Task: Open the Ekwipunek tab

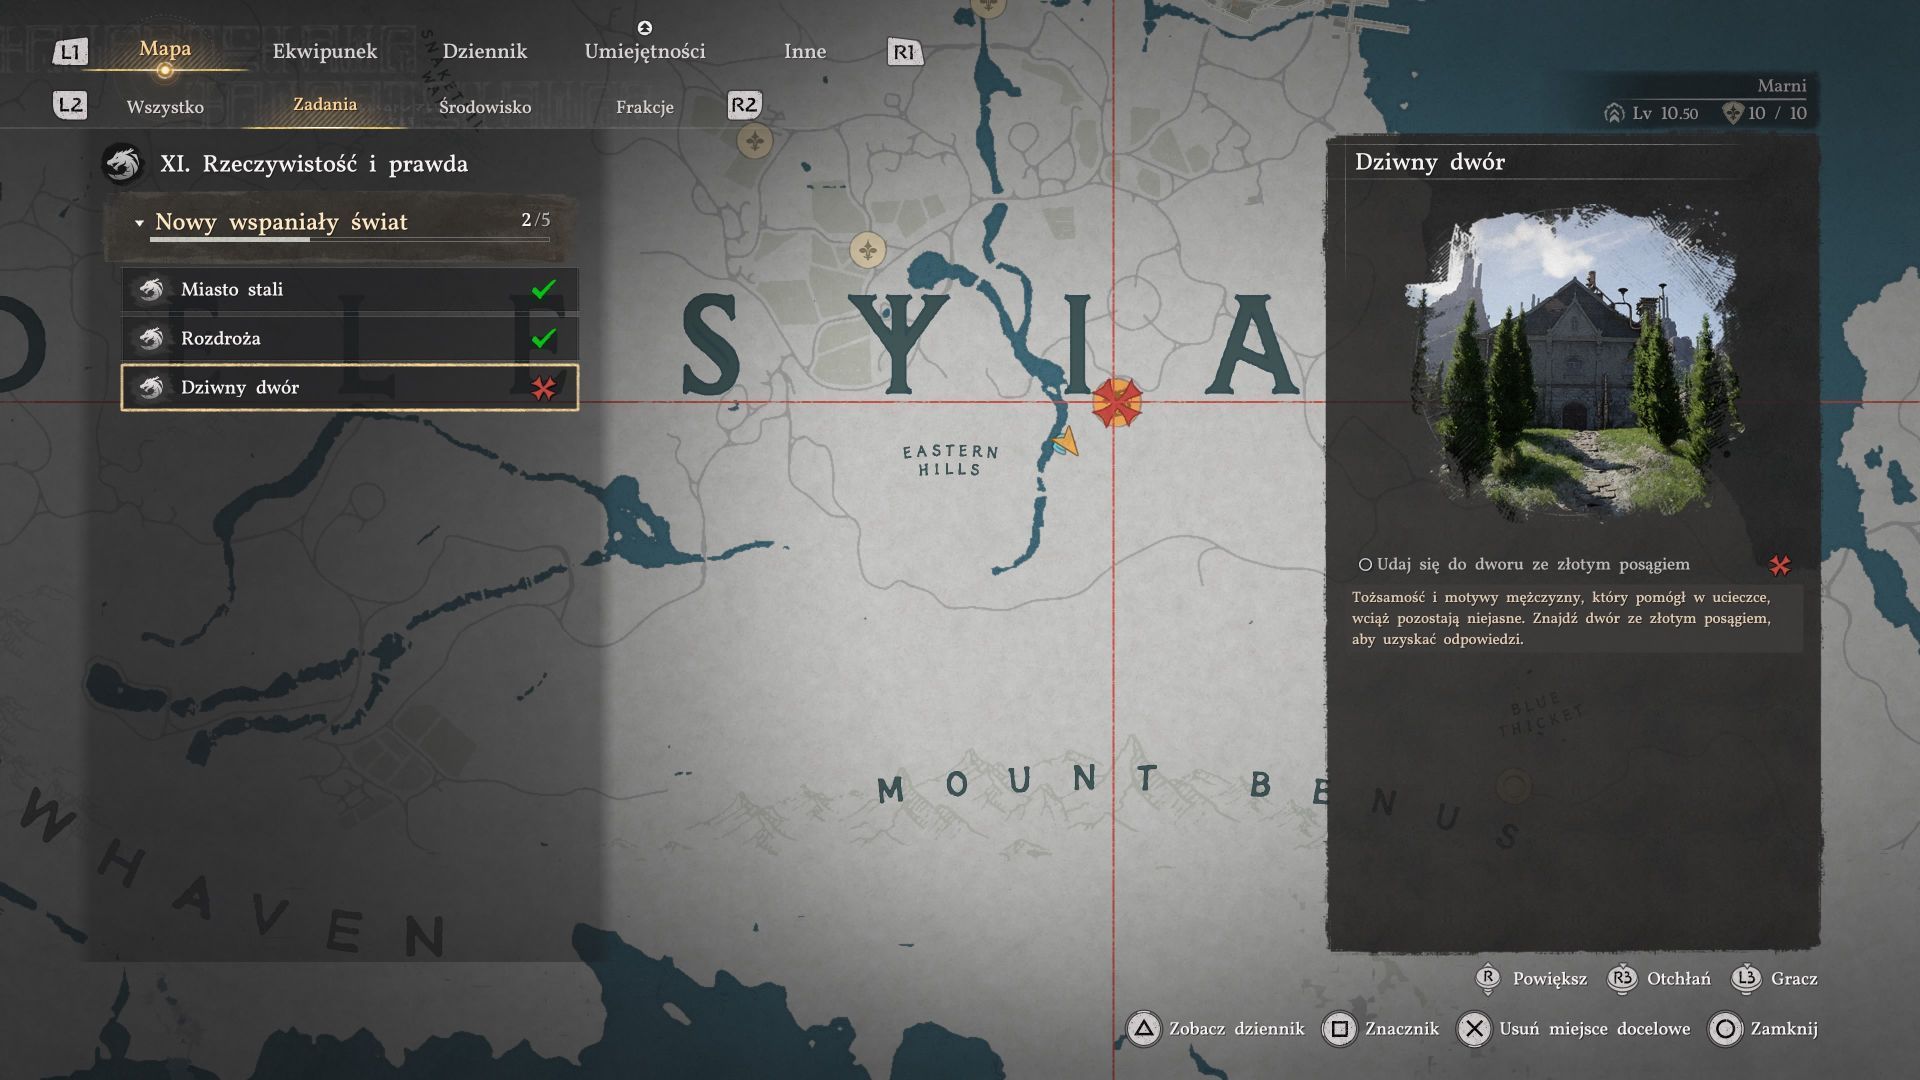Action: coord(325,51)
